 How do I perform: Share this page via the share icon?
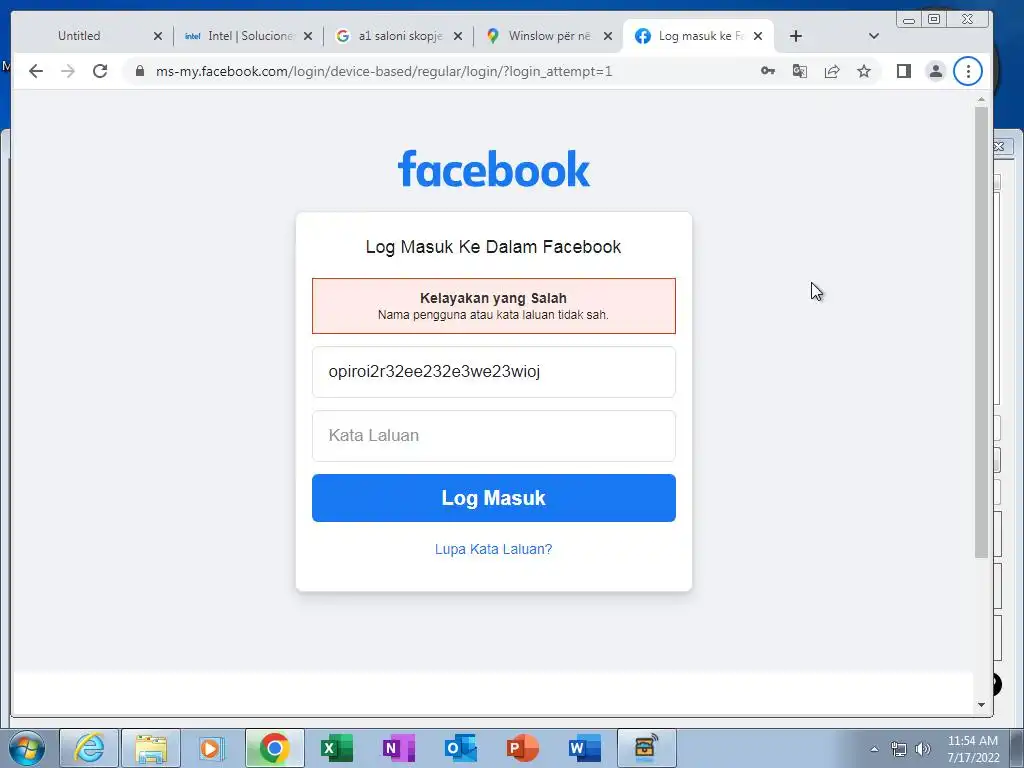[x=832, y=71]
